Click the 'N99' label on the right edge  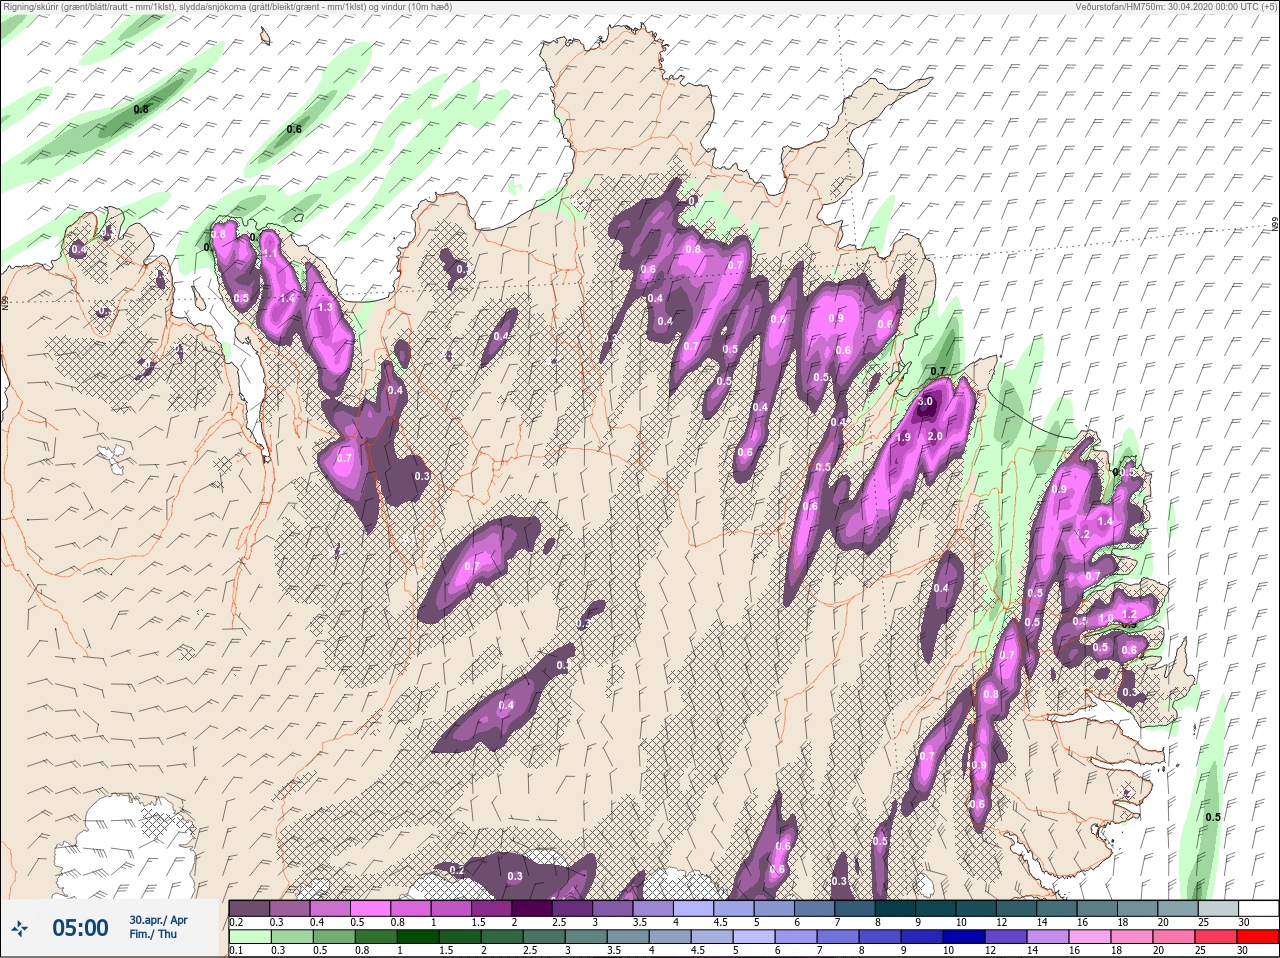[x=1275, y=225]
